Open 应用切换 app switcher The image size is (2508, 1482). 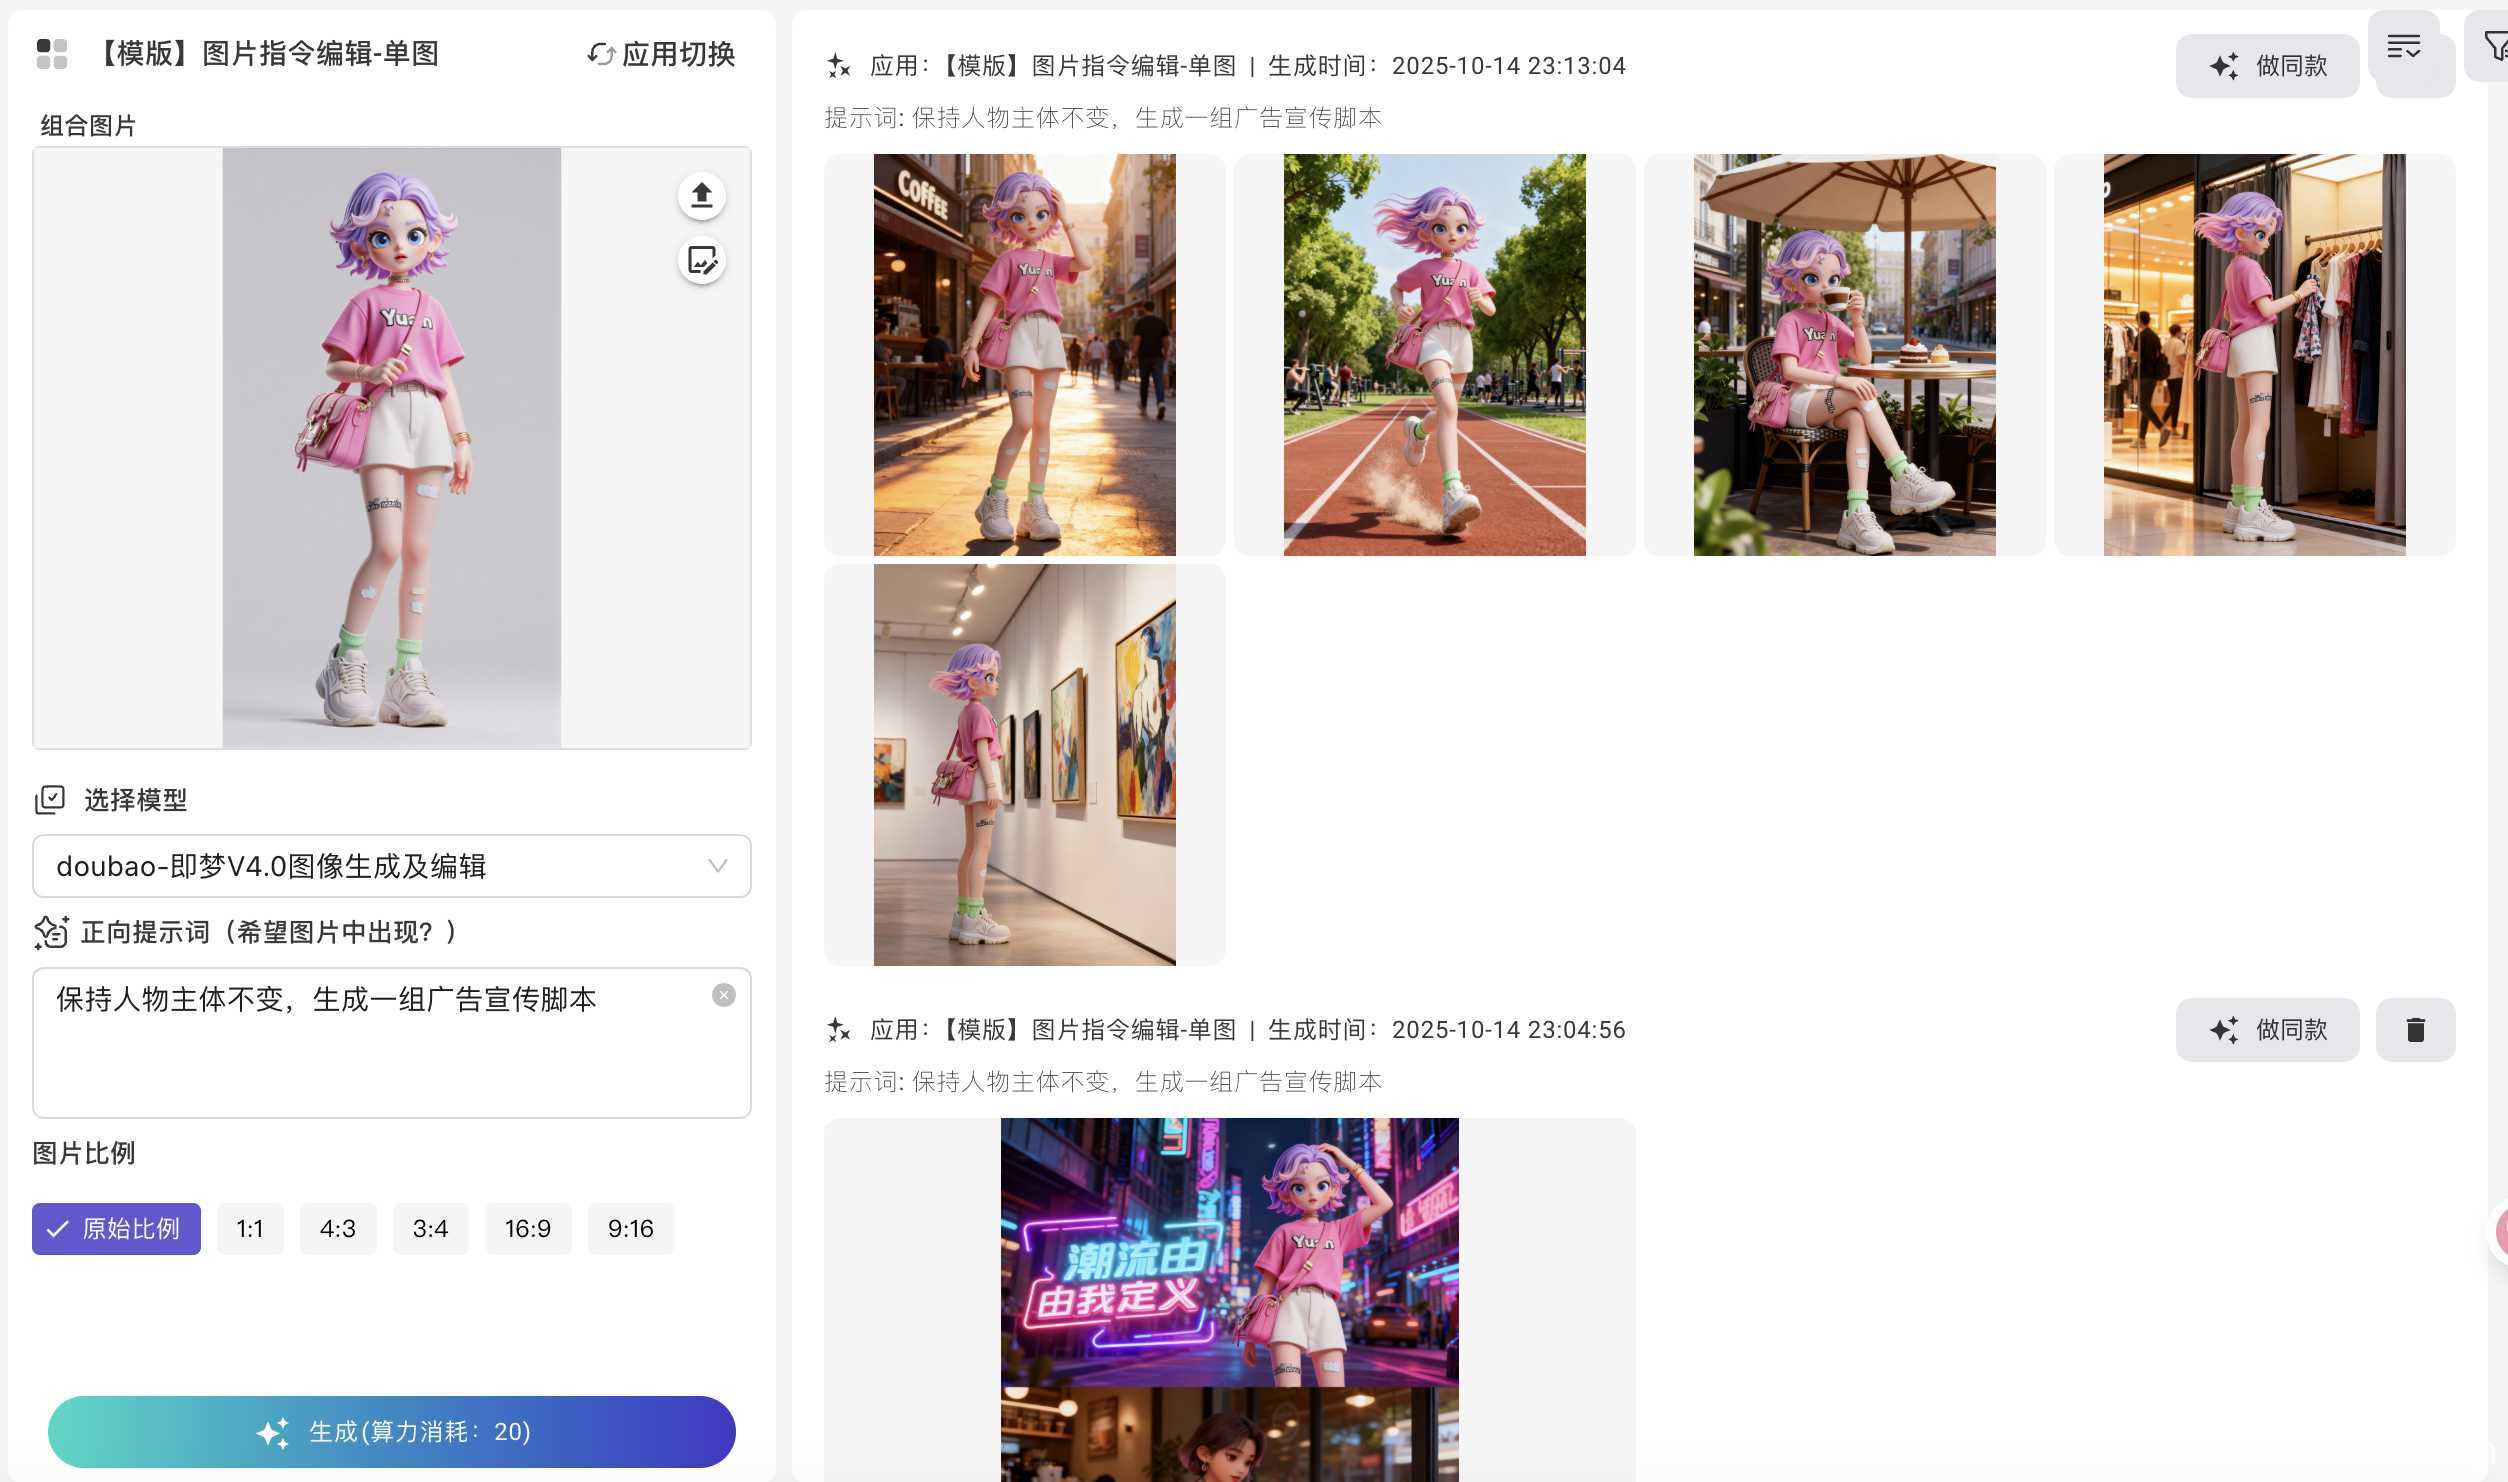pyautogui.click(x=662, y=54)
